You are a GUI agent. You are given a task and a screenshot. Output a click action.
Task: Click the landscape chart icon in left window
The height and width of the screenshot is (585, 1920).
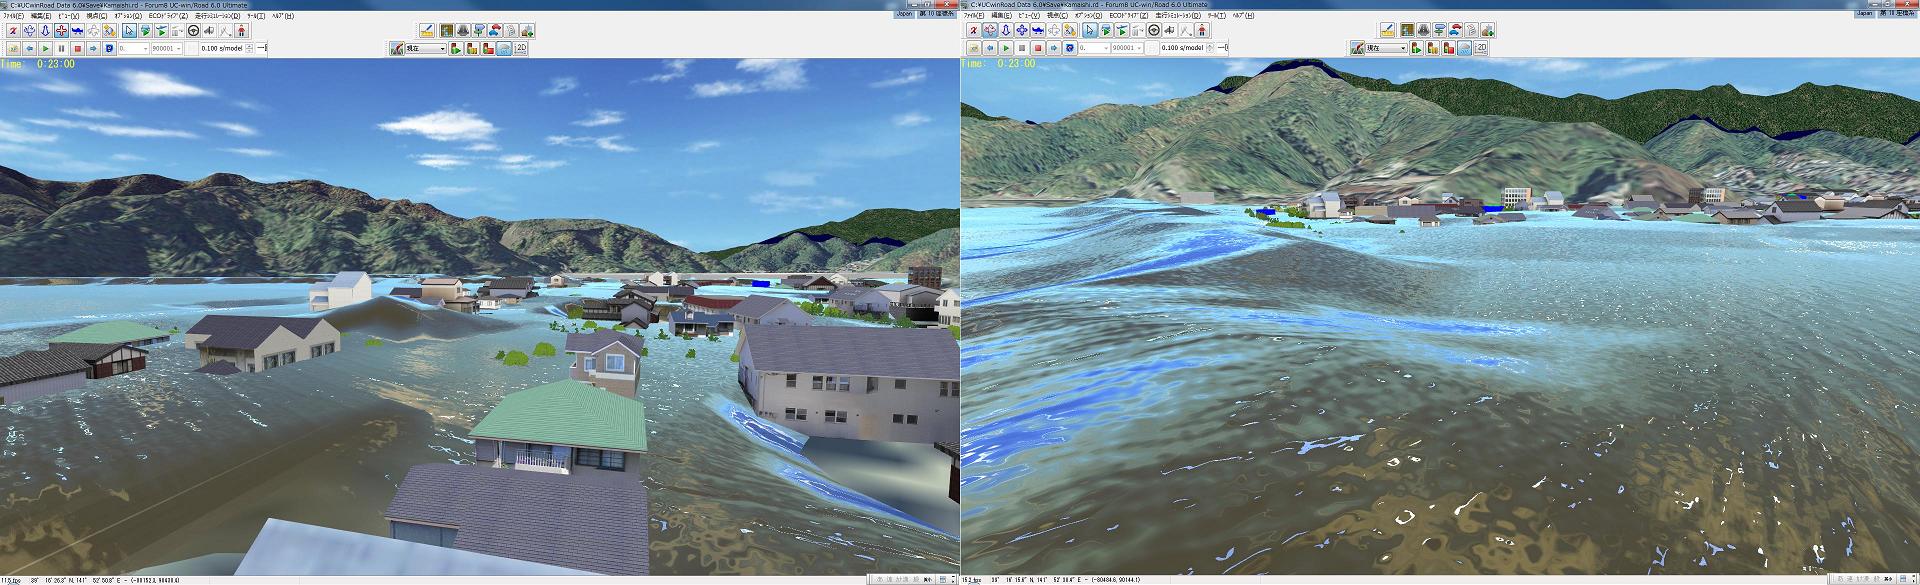pos(397,48)
